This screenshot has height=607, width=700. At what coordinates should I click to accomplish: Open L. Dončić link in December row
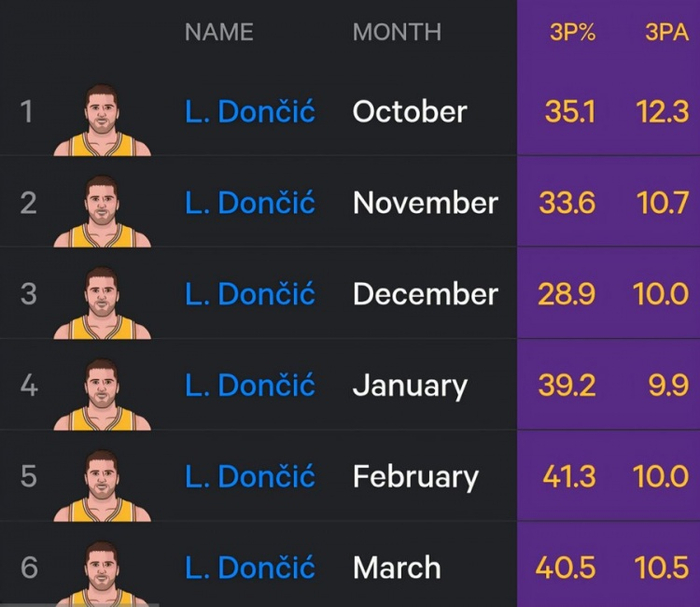[250, 294]
